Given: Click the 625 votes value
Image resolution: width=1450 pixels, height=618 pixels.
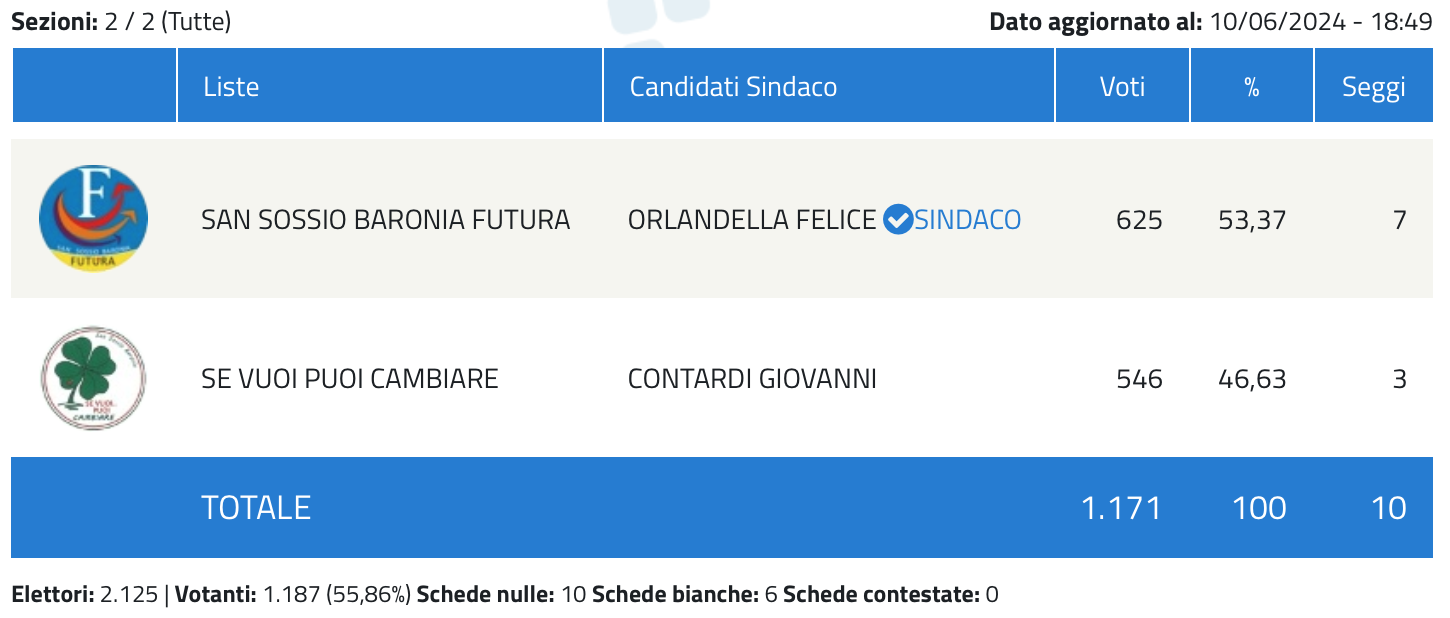Looking at the screenshot, I should pyautogui.click(x=1139, y=219).
